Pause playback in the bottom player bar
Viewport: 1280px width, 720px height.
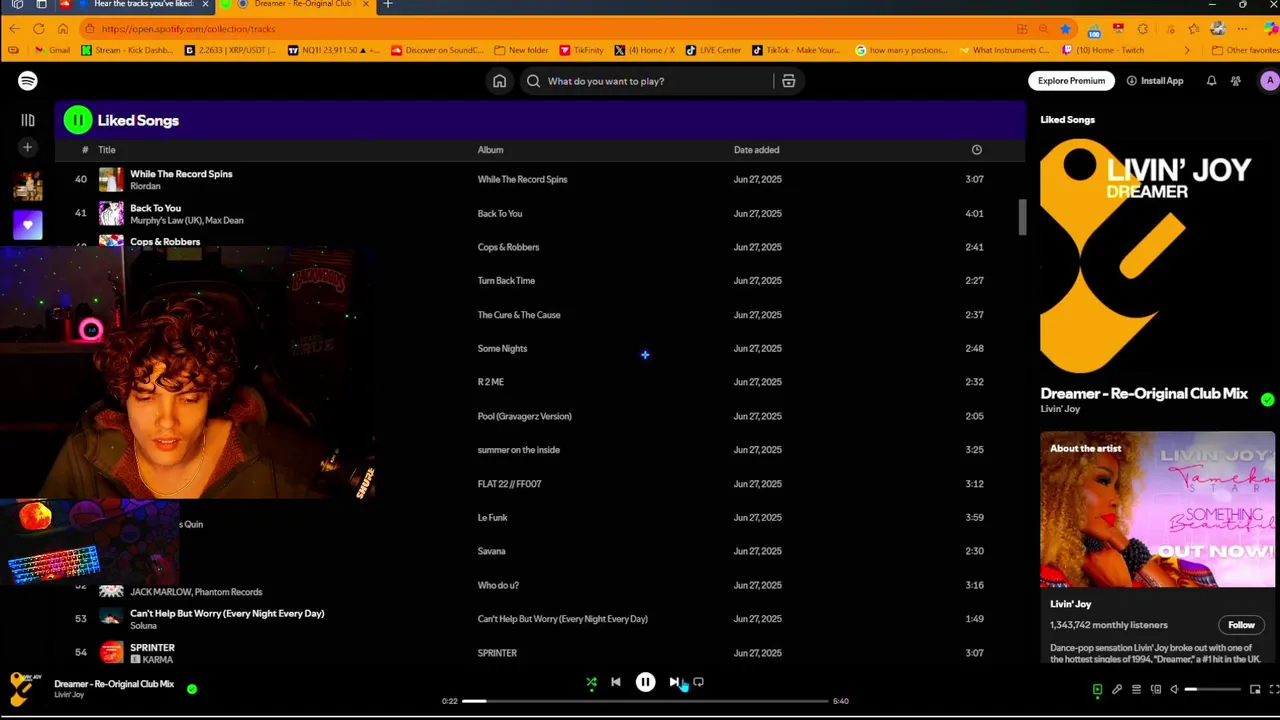coord(645,682)
